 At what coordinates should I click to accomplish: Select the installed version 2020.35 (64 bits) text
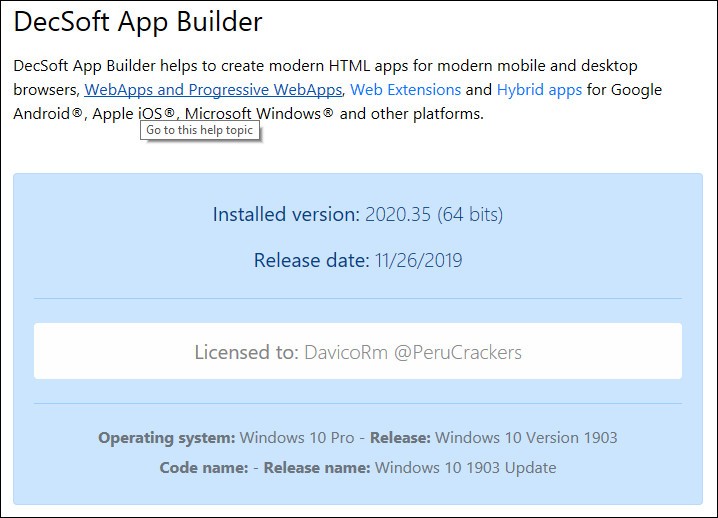[x=434, y=214]
